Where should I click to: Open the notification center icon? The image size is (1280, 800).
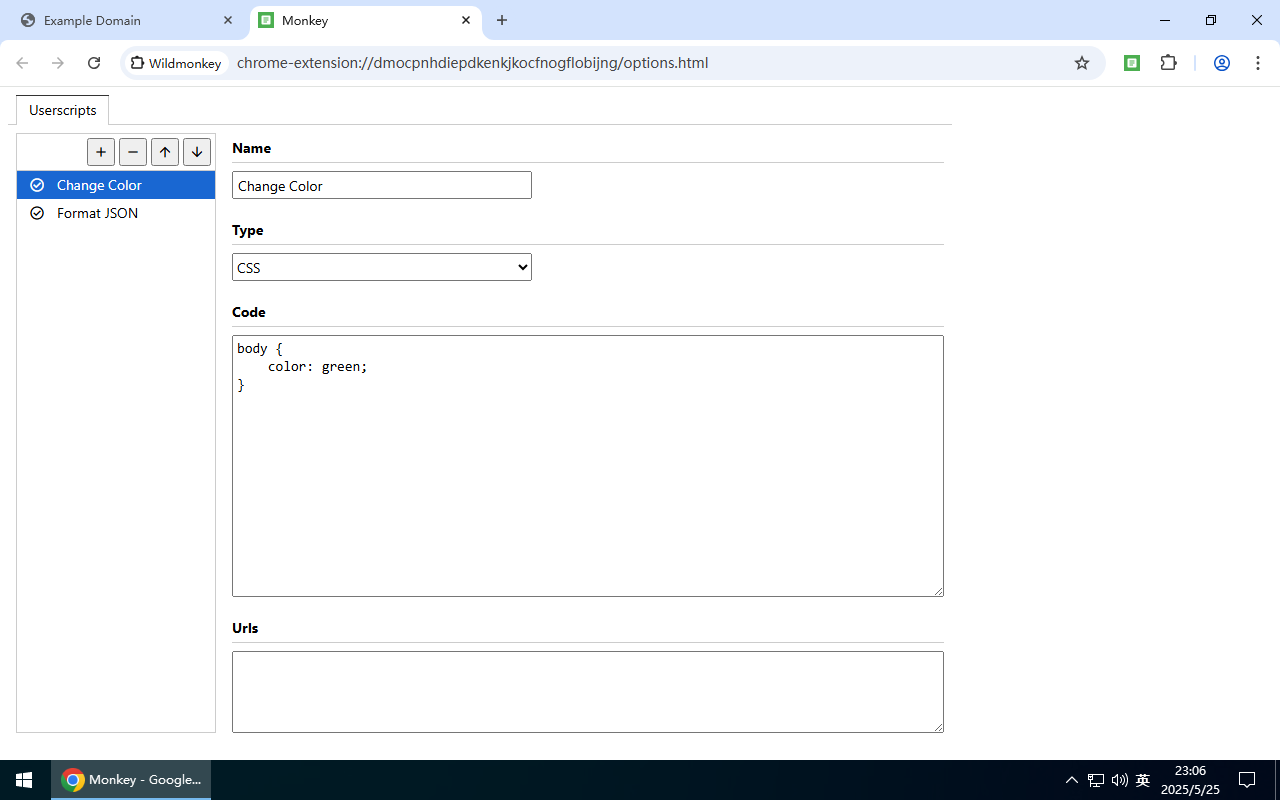pyautogui.click(x=1247, y=780)
